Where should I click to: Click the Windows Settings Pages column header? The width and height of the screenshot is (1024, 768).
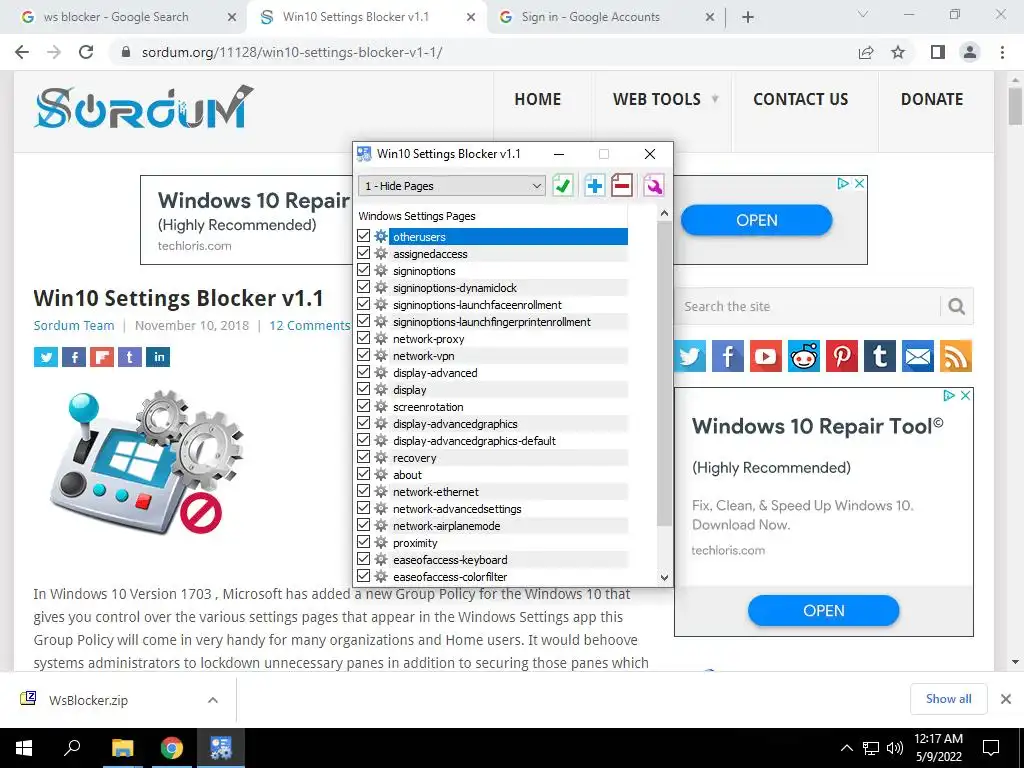point(492,216)
